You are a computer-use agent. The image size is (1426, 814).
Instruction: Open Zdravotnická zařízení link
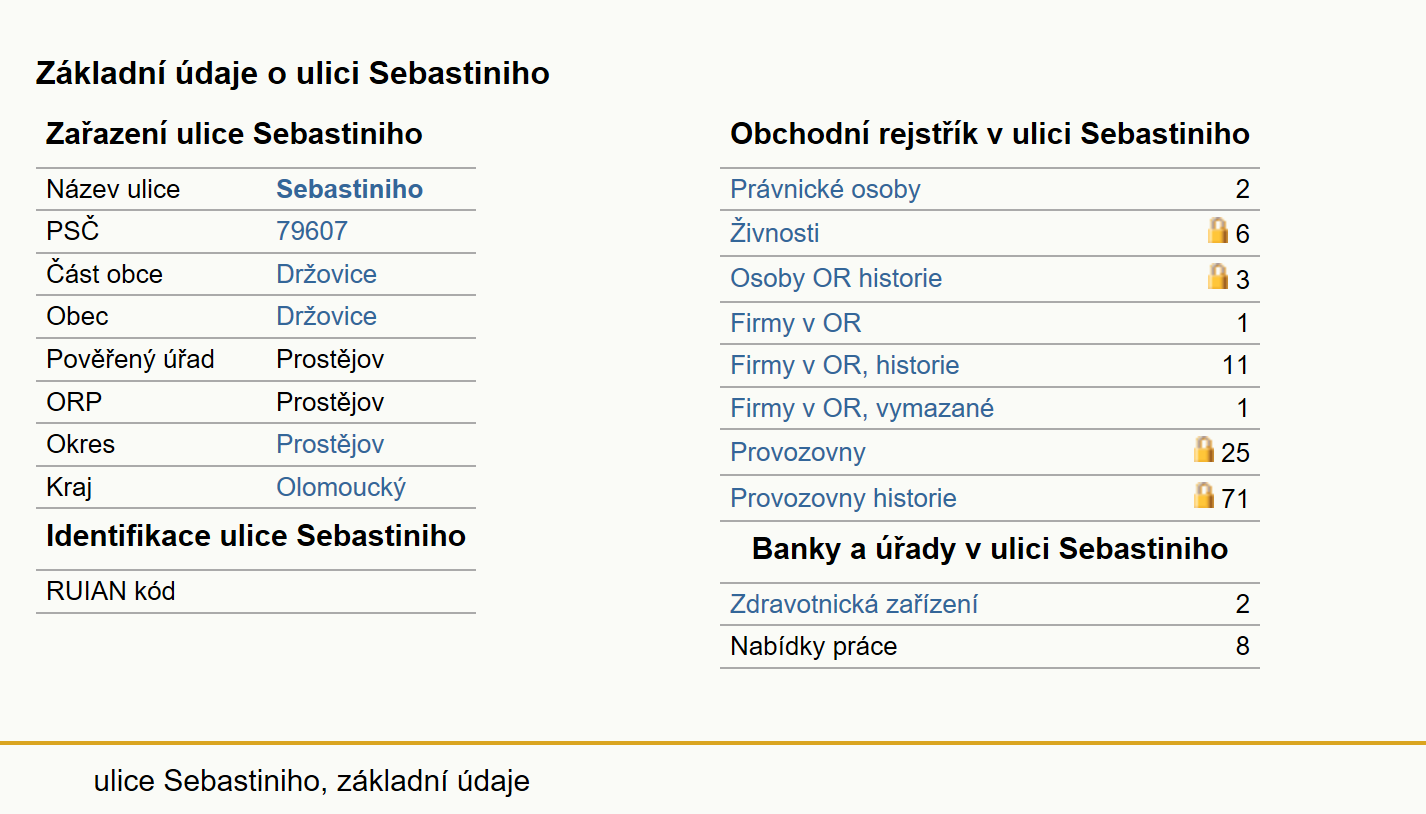tap(854, 604)
